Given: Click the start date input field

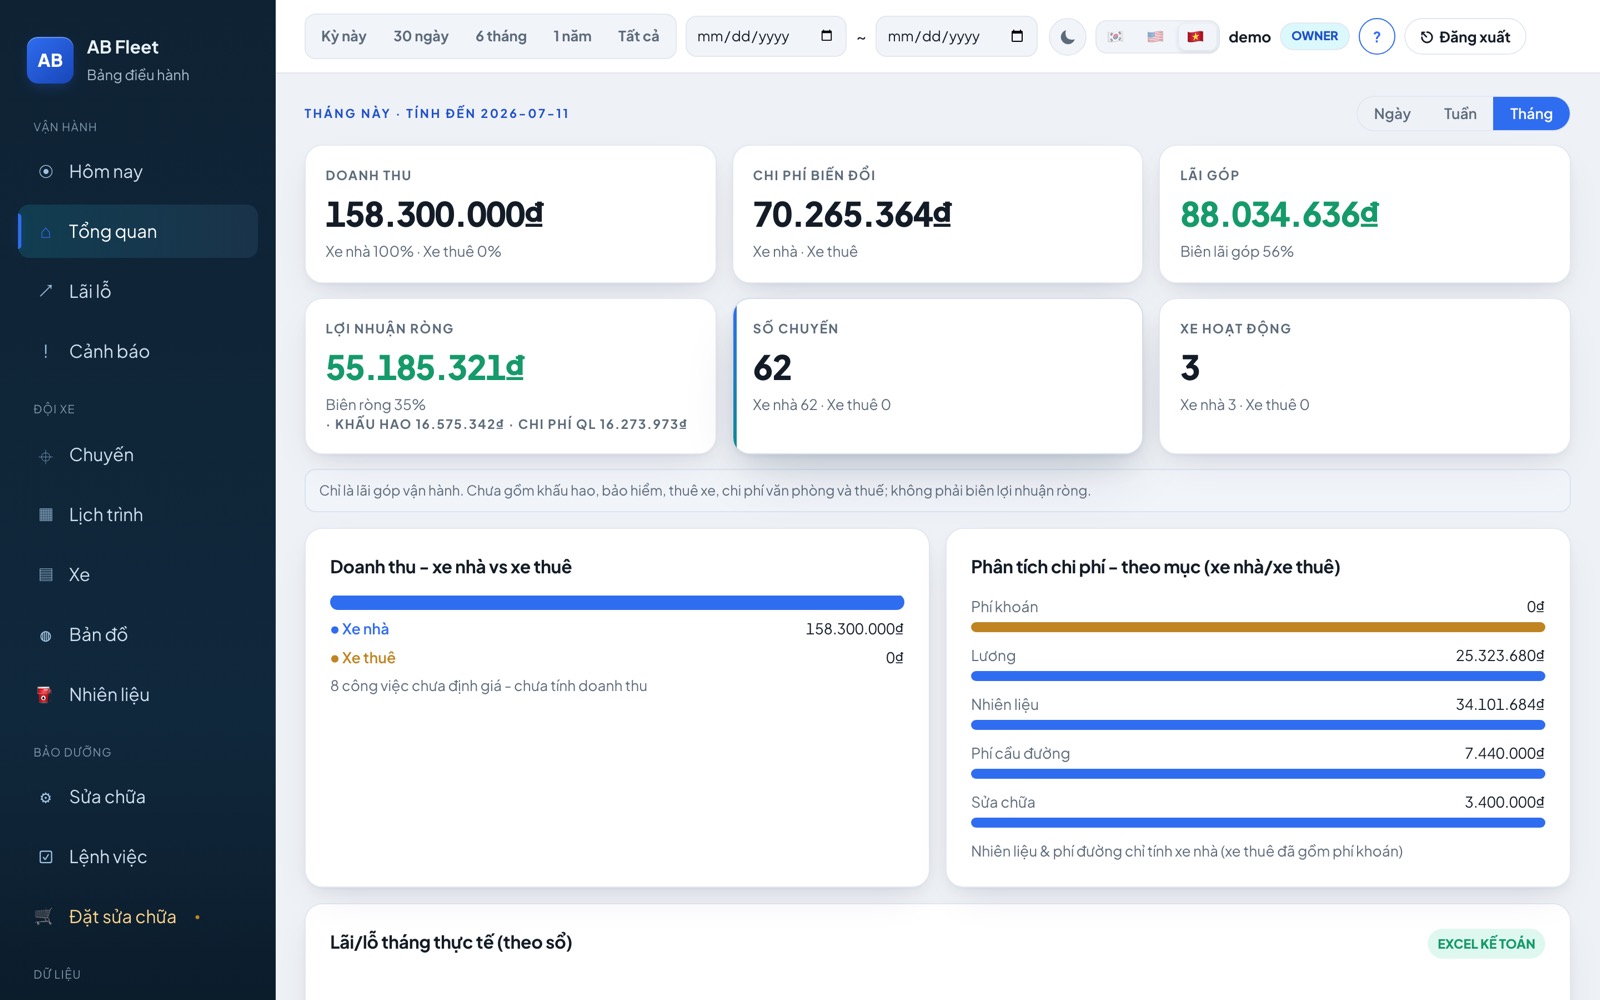Looking at the screenshot, I should point(765,37).
